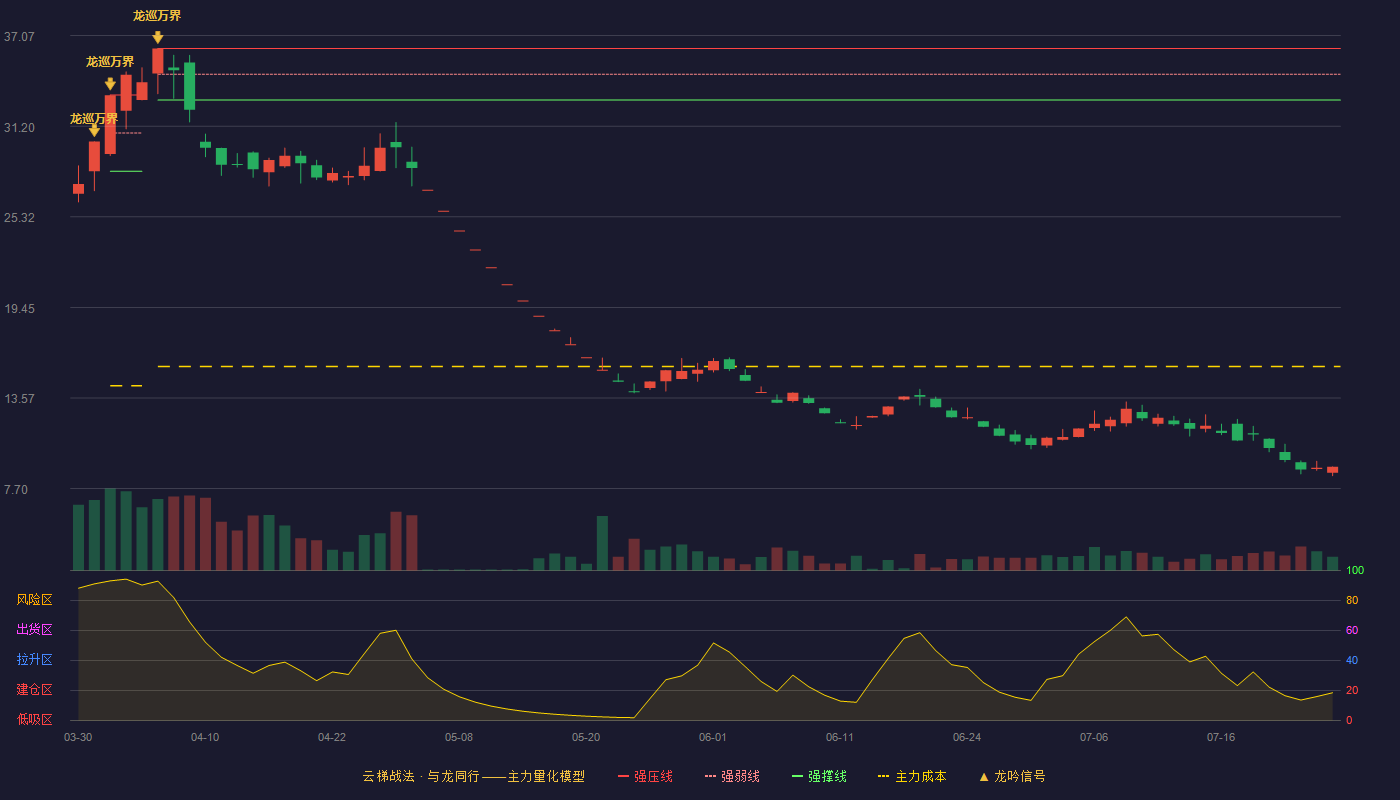Click the topmost 龙巡万界 arrow marker
1400x800 pixels.
tap(157, 38)
